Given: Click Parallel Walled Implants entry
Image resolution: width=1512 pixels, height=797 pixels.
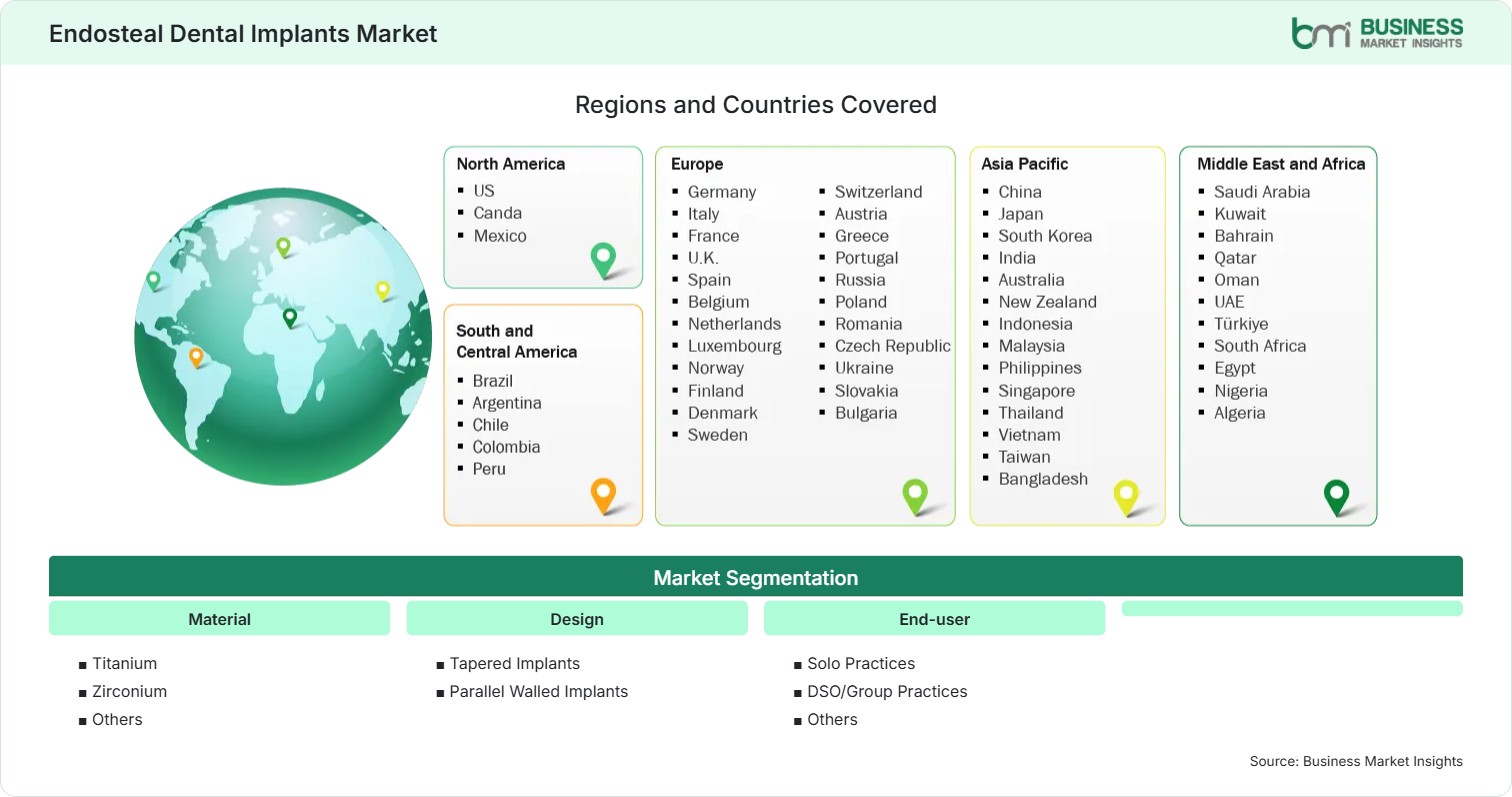Looking at the screenshot, I should tap(539, 691).
